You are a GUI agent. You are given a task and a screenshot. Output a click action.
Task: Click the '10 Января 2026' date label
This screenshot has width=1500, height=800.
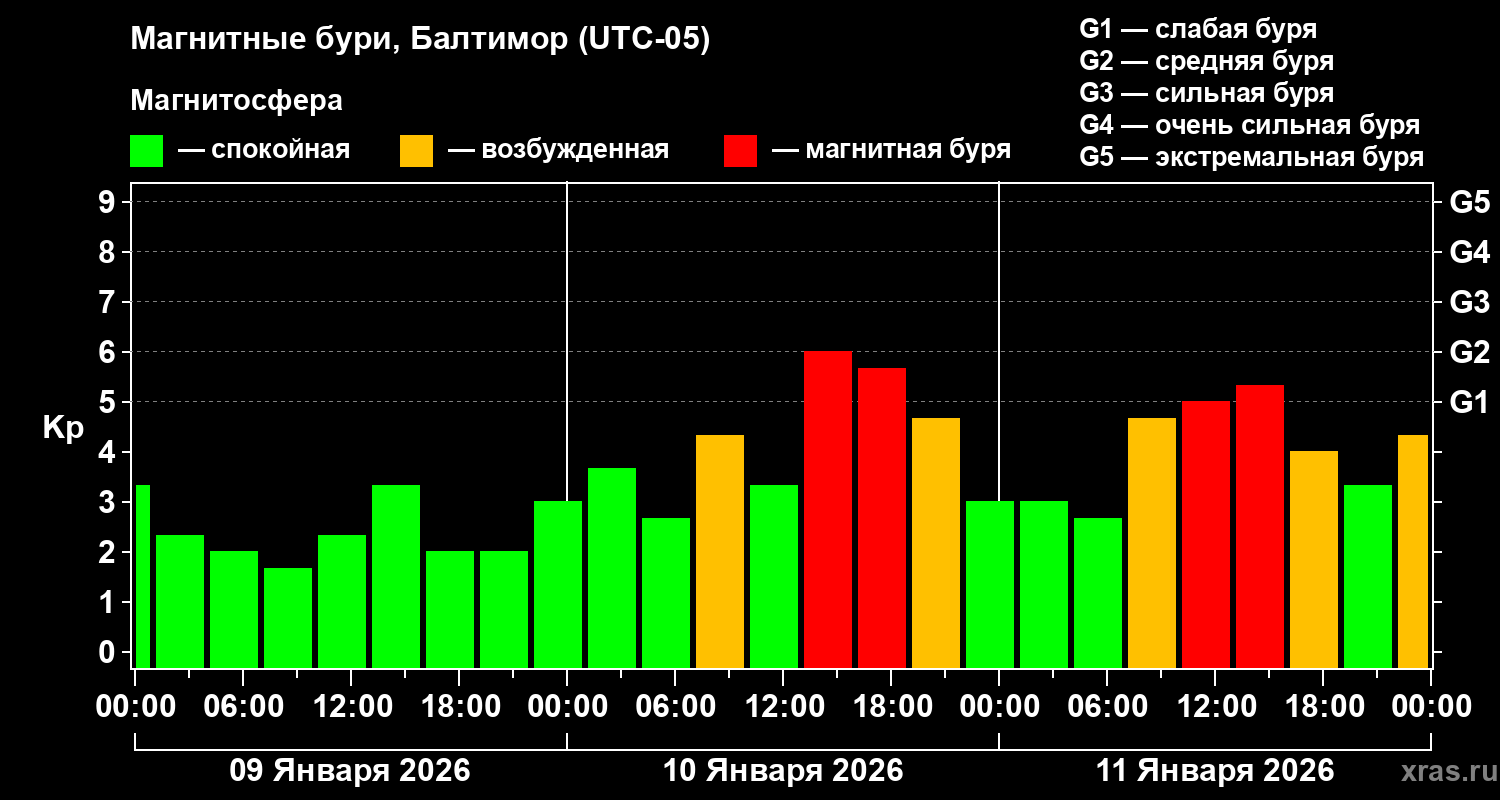point(783,771)
